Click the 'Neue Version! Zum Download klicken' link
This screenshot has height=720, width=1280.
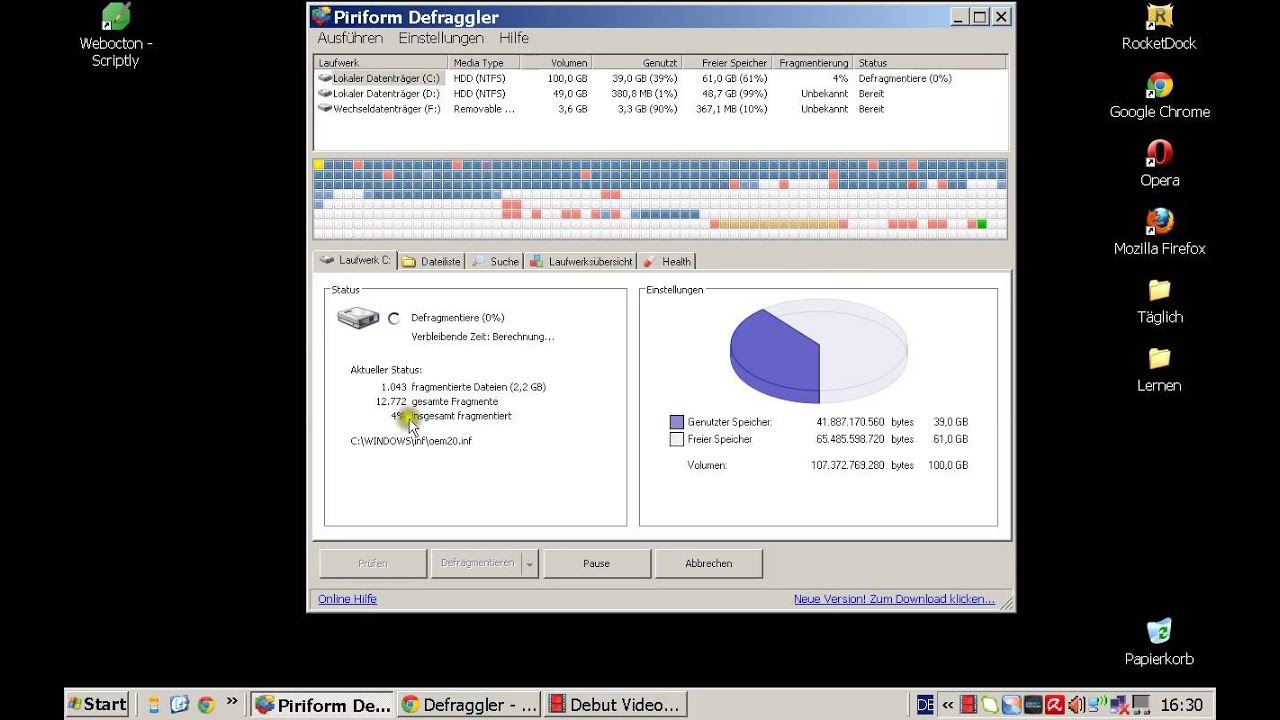(893, 598)
